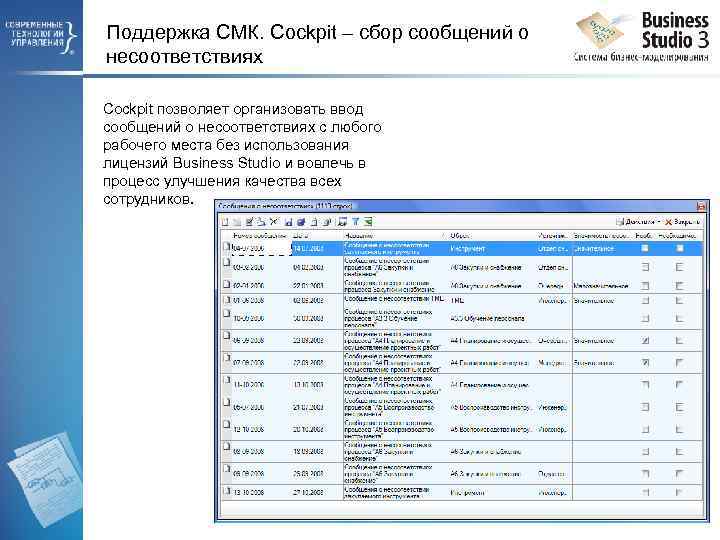720x540 pixels.
Task: Click the toolbar icon right of Save all
Action: (x=314, y=222)
